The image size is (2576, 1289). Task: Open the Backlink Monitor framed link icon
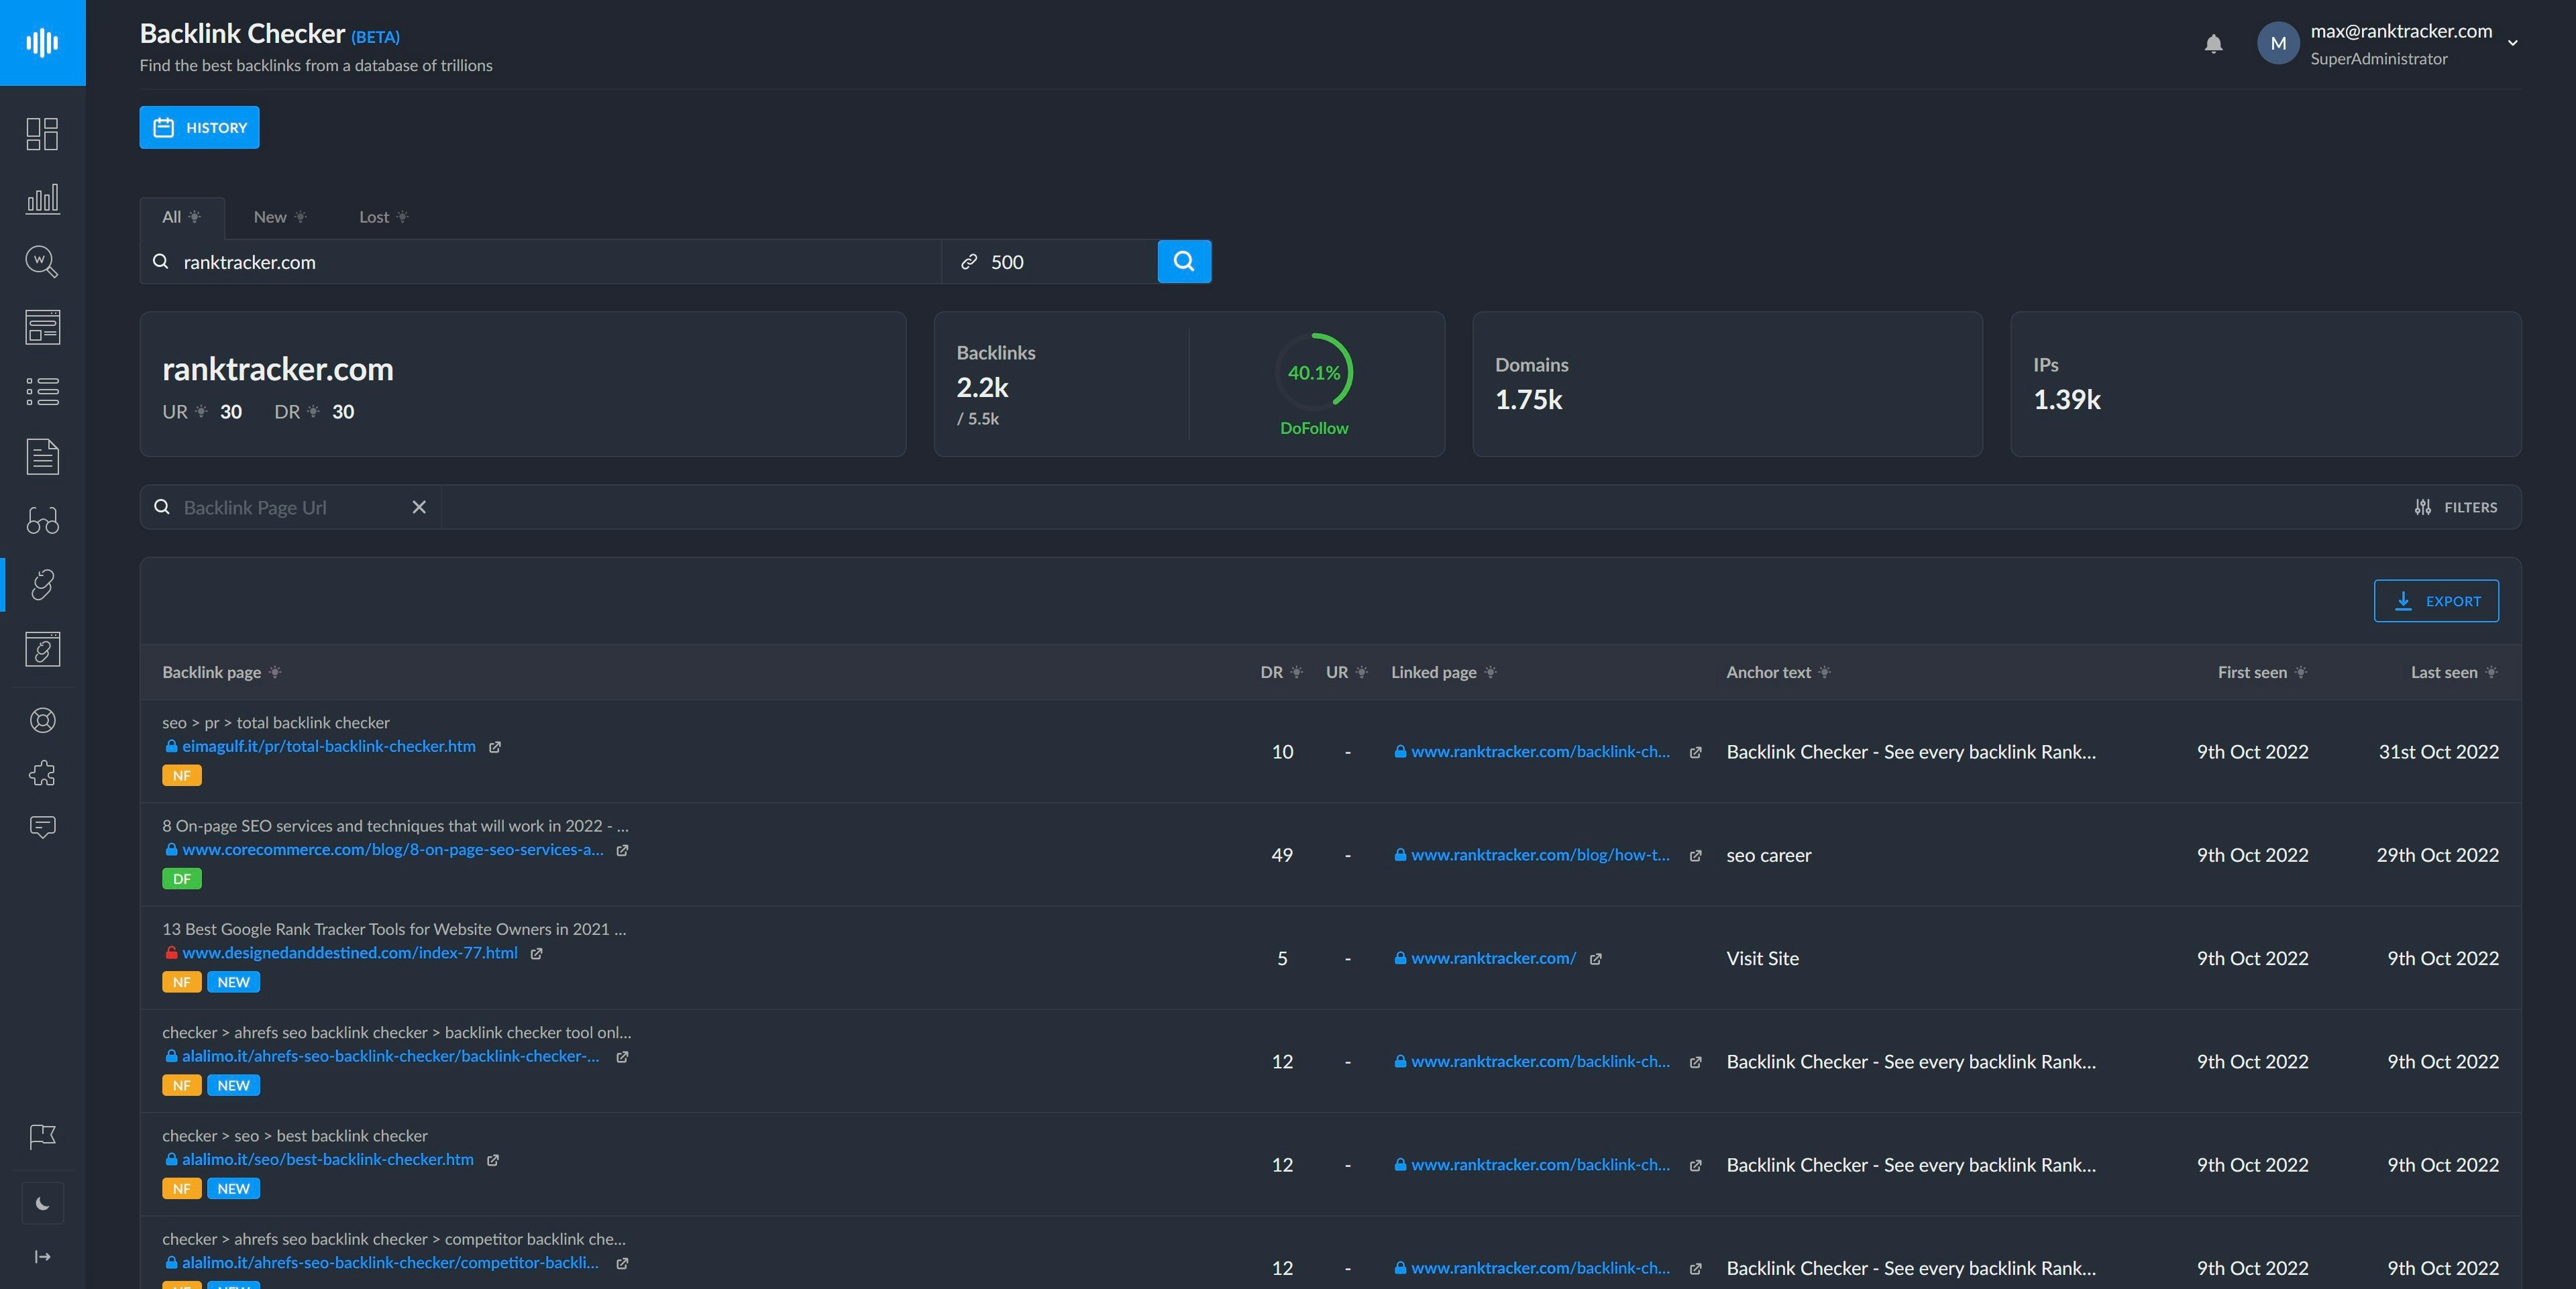coord(42,649)
